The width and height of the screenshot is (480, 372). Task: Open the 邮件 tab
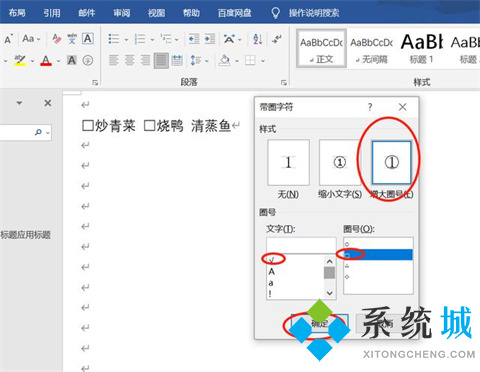[87, 13]
